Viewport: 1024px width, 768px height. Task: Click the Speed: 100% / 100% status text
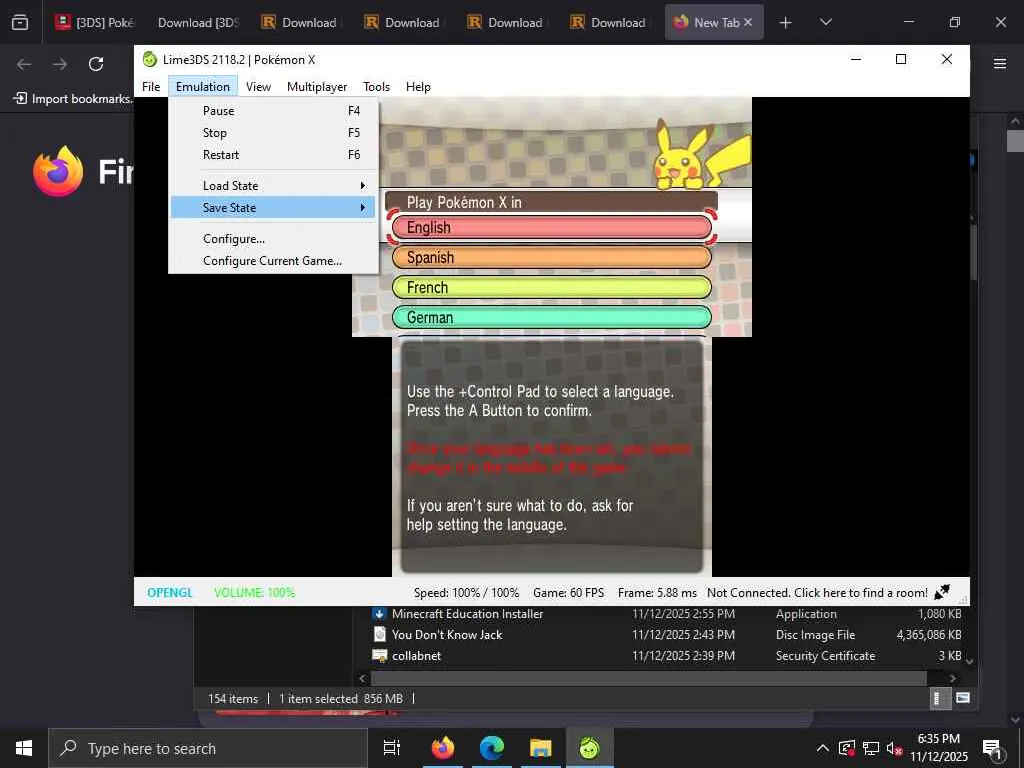tap(466, 593)
